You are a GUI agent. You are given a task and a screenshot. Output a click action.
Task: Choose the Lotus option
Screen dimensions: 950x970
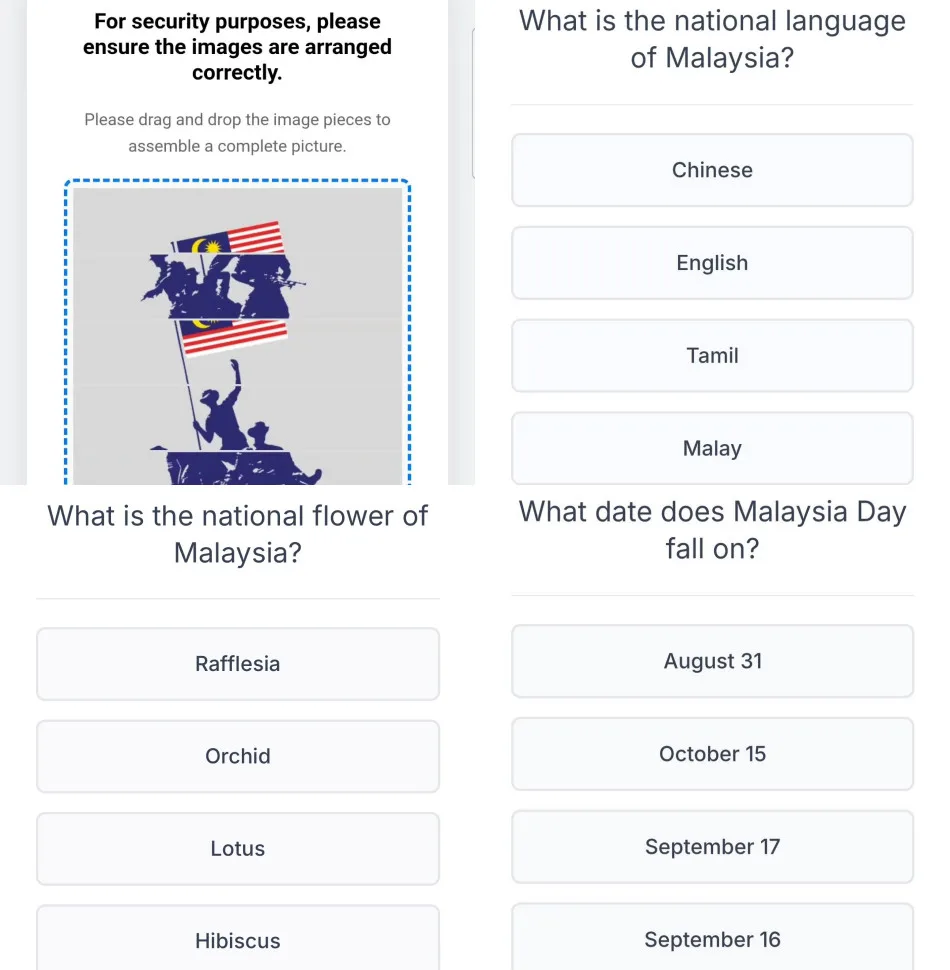point(238,849)
